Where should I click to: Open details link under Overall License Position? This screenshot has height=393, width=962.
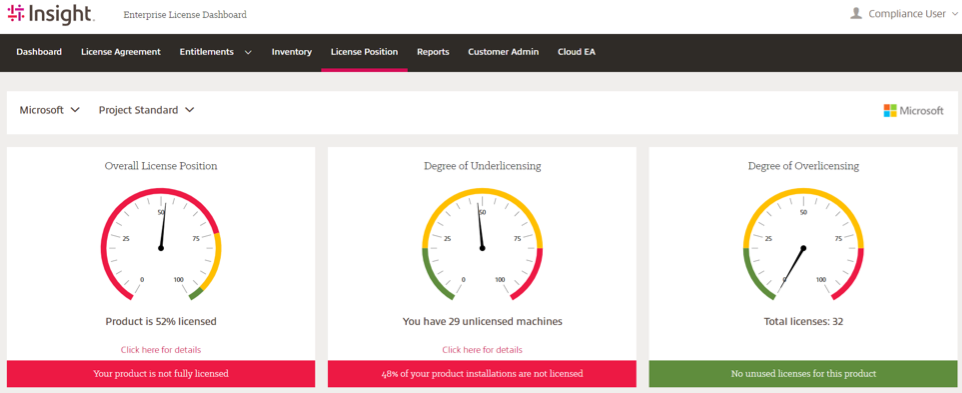[x=161, y=350]
